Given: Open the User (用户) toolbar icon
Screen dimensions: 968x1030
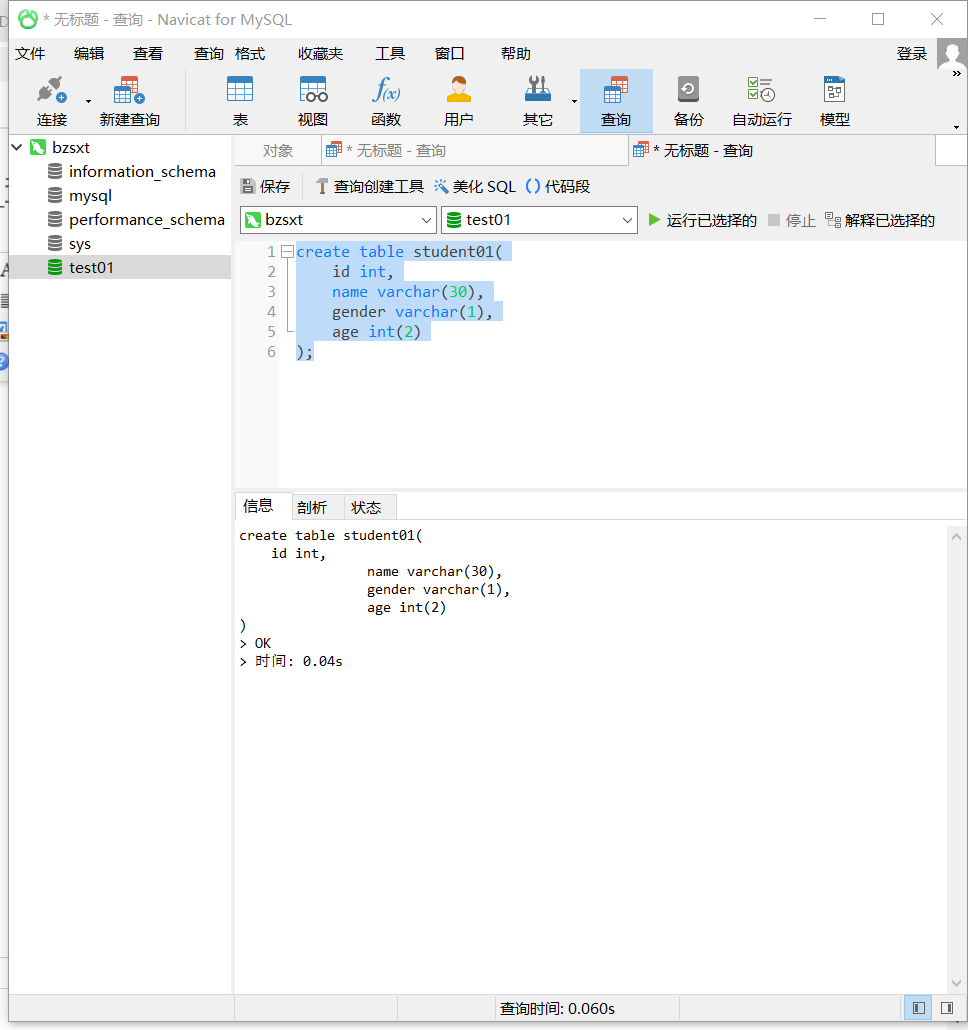Looking at the screenshot, I should click(x=458, y=90).
